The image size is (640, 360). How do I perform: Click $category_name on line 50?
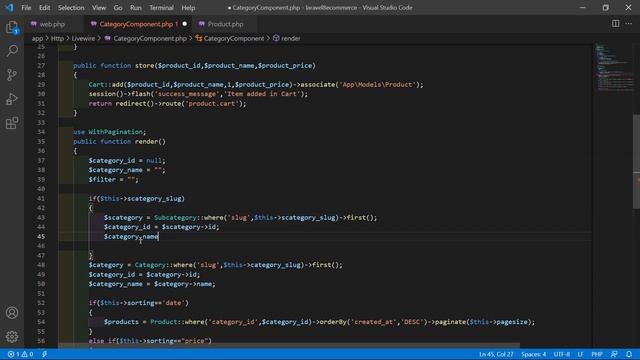coord(116,284)
